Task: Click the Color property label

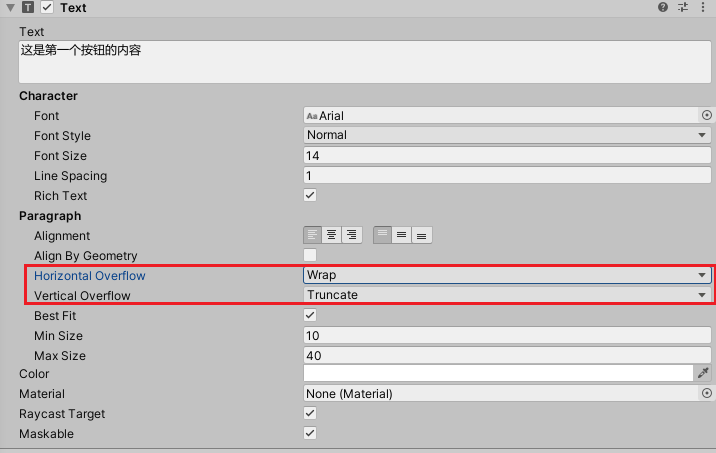Action: tap(34, 374)
